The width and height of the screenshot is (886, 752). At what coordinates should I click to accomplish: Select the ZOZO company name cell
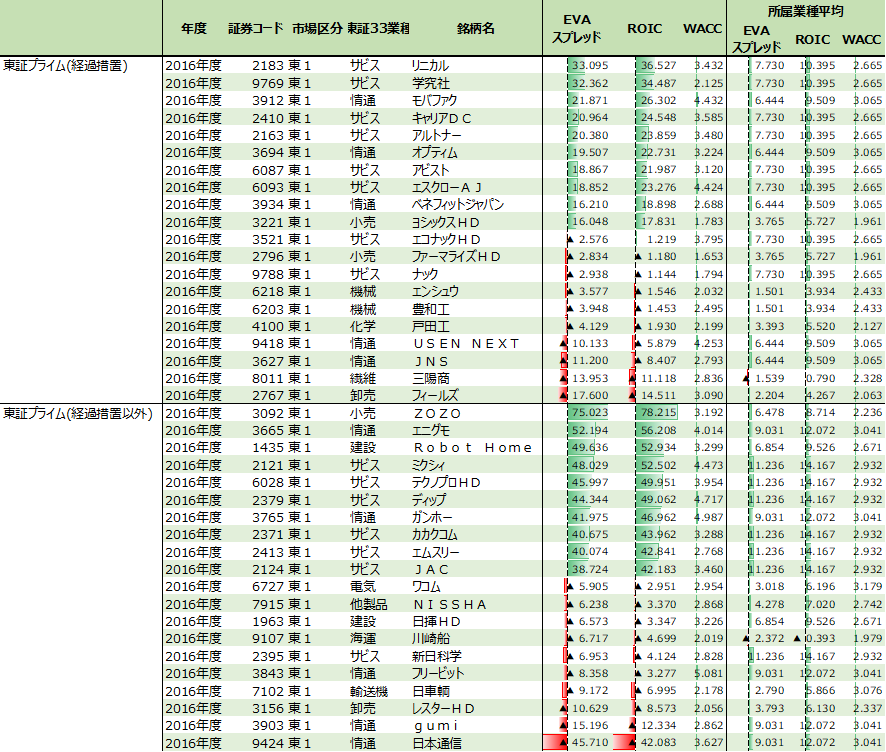tap(437, 413)
